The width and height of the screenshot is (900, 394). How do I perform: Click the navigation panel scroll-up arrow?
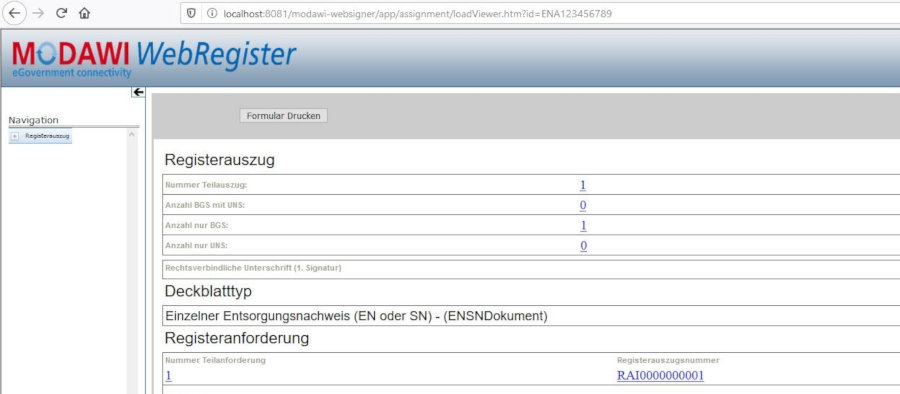131,134
